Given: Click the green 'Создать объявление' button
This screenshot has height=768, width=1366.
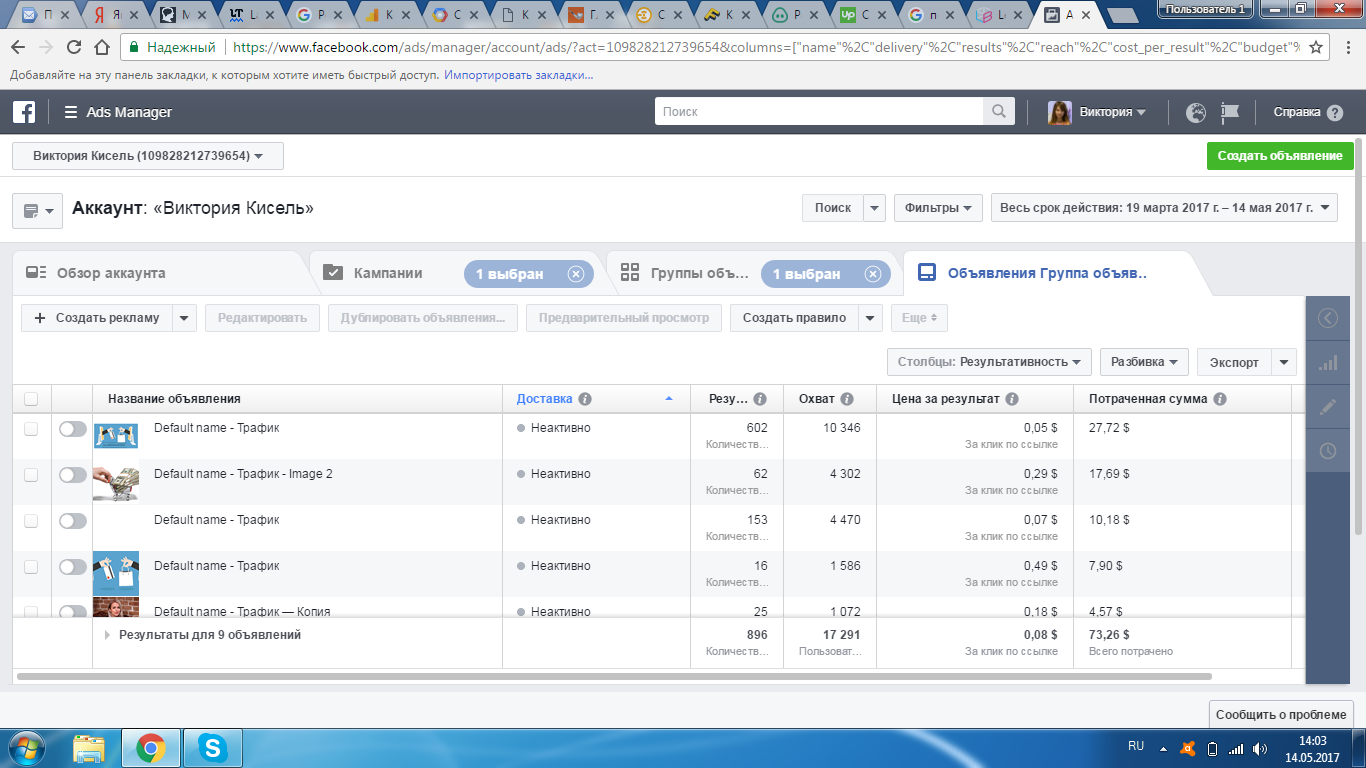Looking at the screenshot, I should (1279, 156).
